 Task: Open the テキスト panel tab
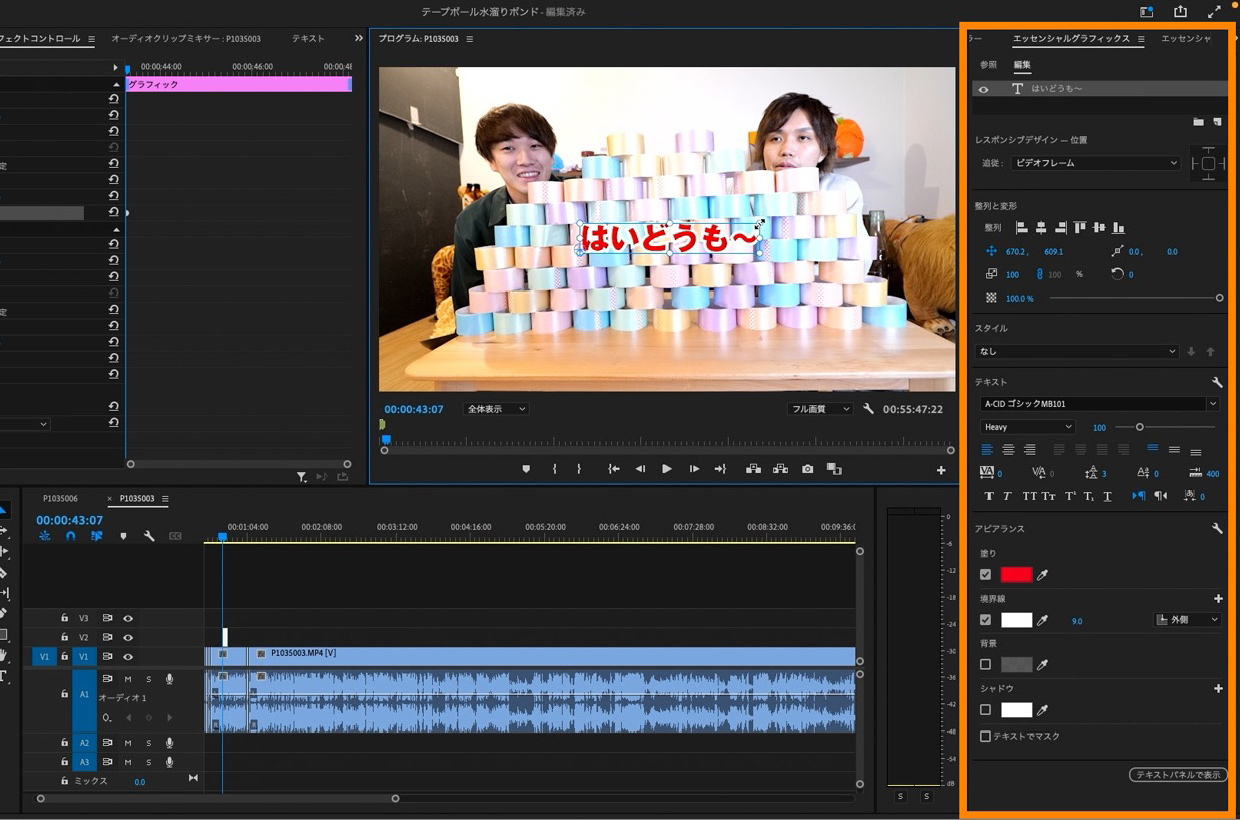pos(308,38)
